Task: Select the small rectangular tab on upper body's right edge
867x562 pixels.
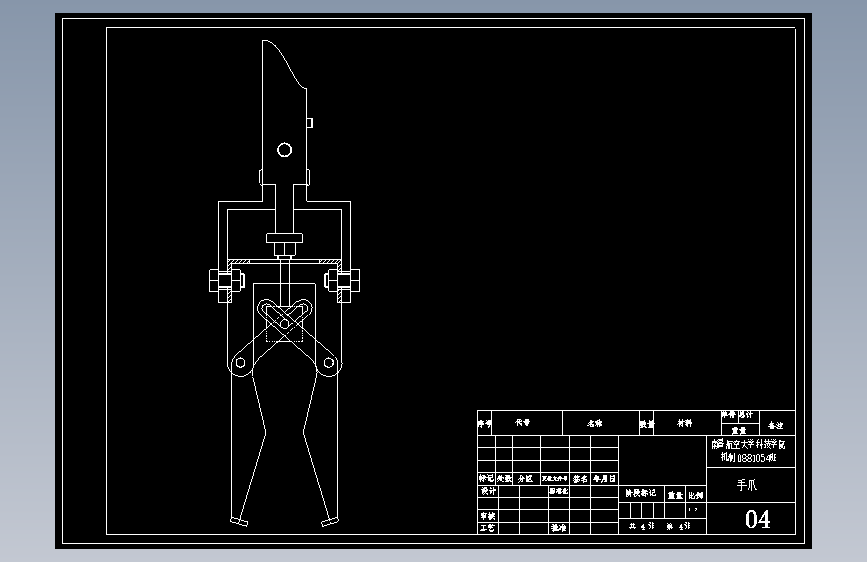Action: 310,123
